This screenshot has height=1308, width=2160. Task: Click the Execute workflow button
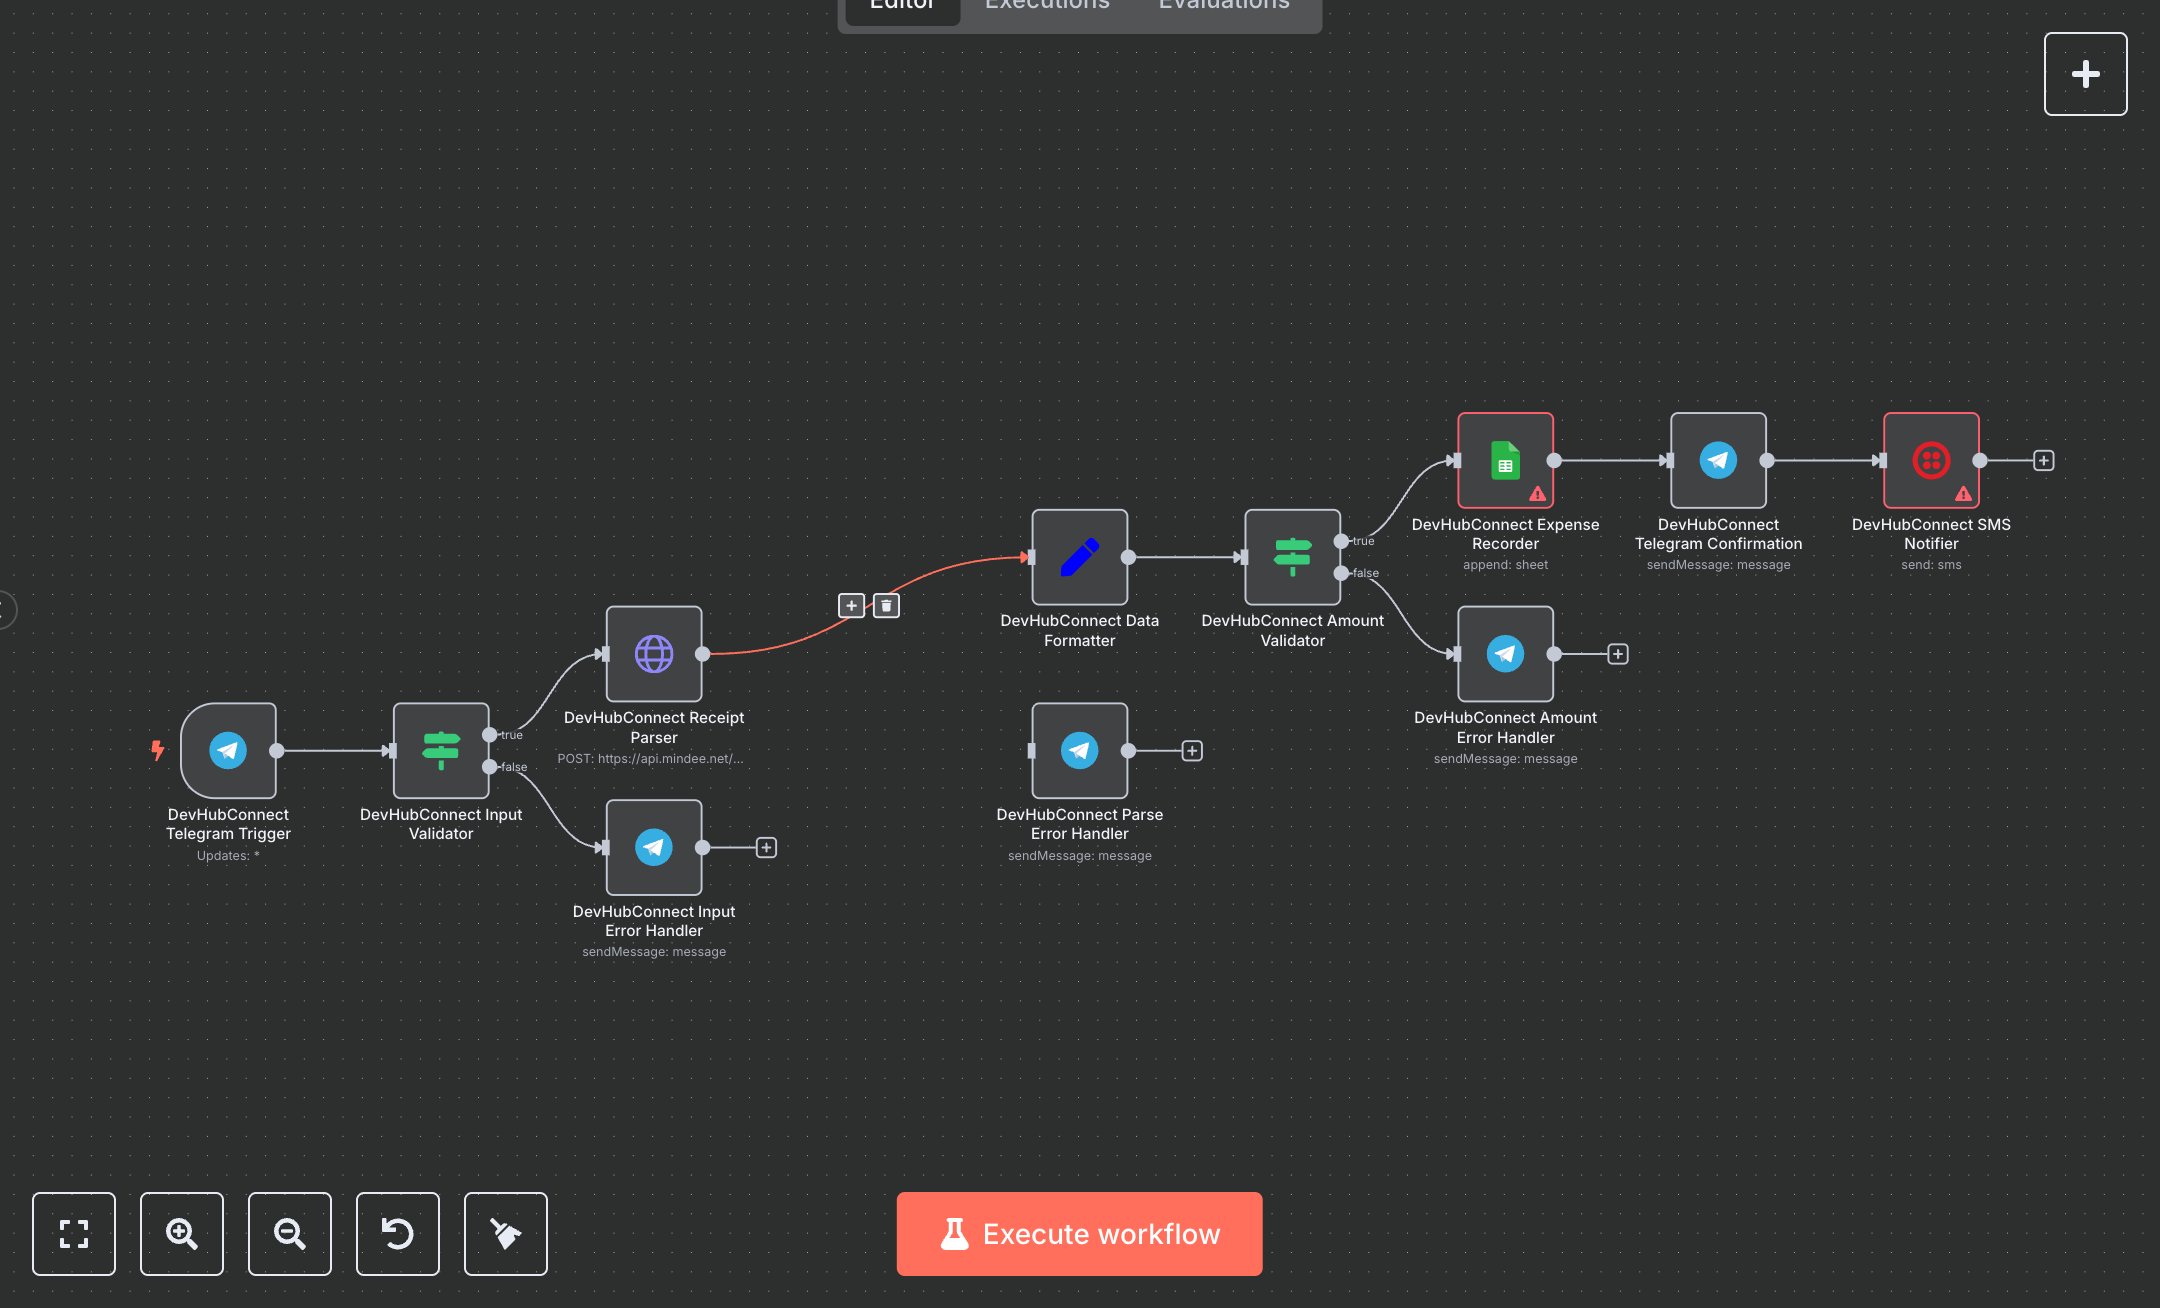[x=1079, y=1233]
